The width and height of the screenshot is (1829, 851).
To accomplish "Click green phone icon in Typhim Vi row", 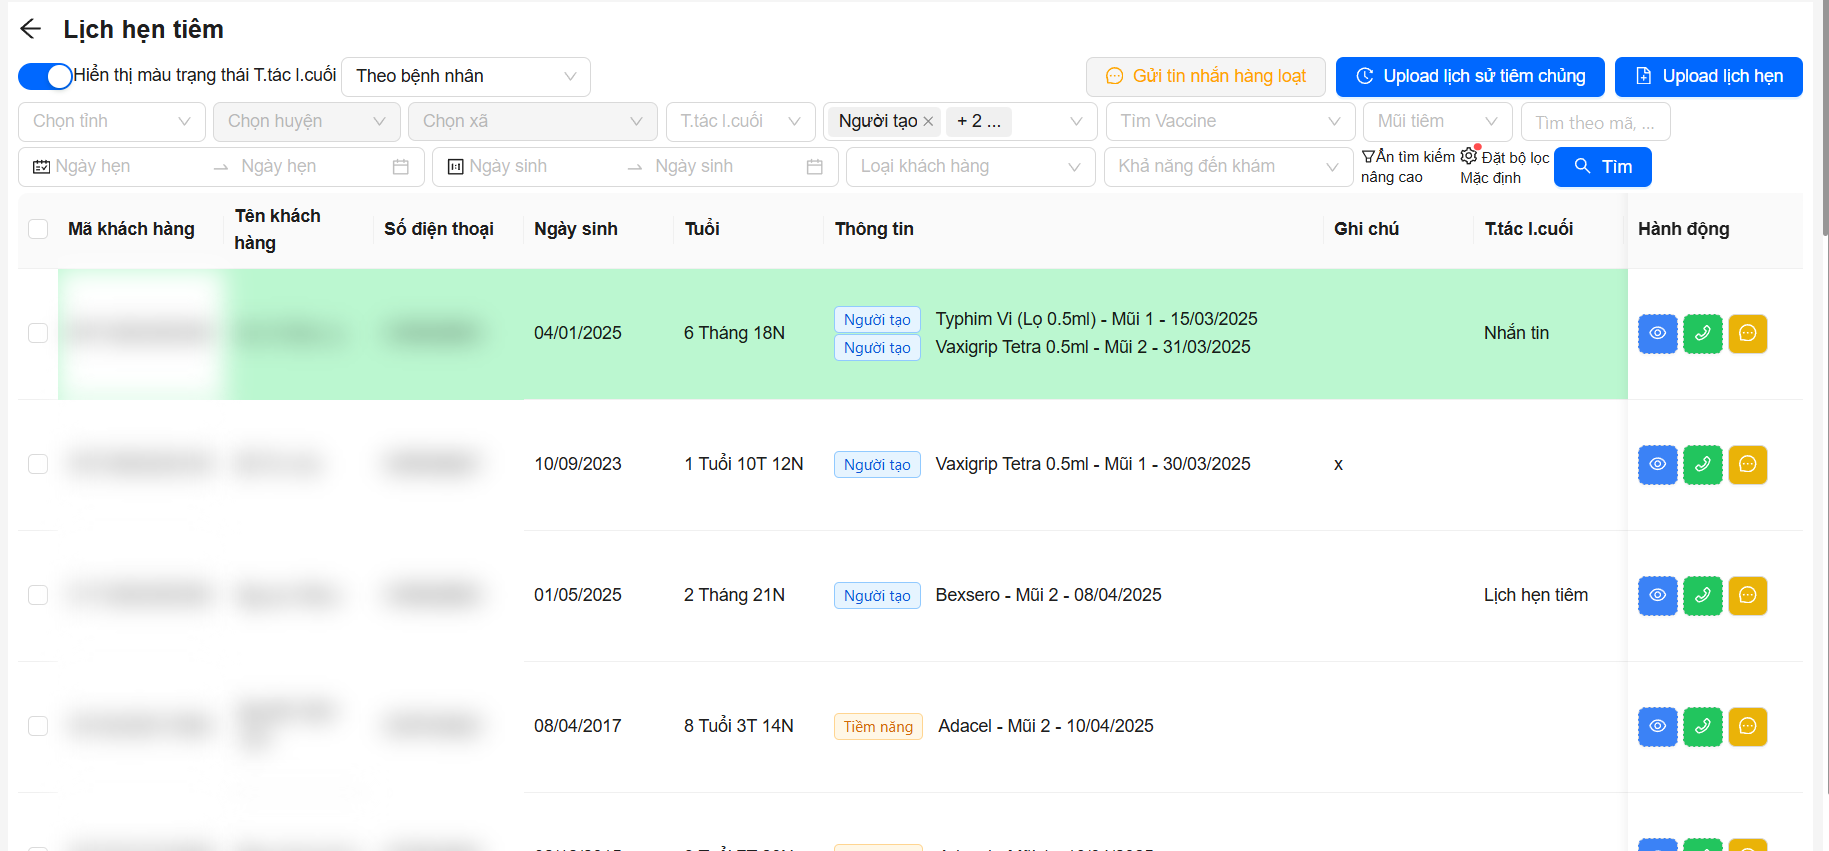I will [x=1702, y=333].
